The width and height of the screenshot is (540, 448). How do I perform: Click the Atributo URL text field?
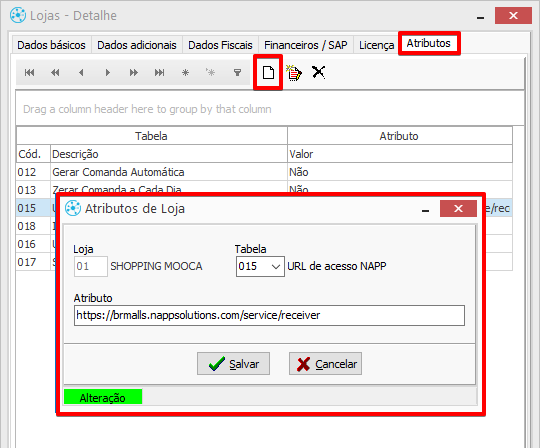pos(269,315)
